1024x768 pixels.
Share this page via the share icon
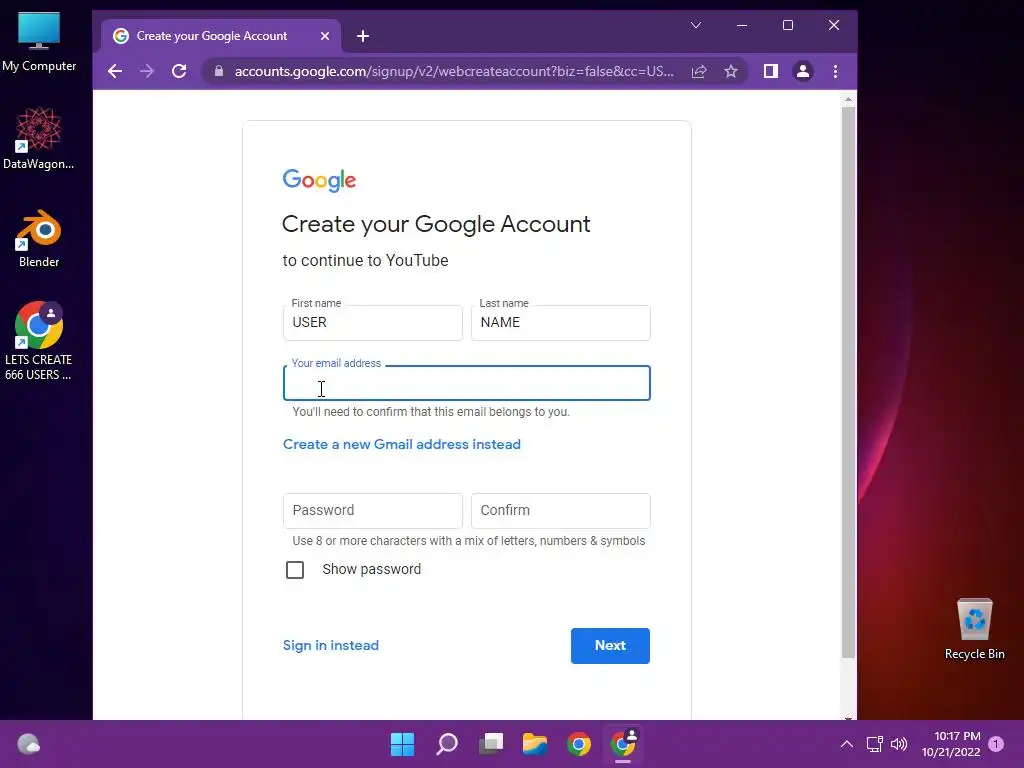click(x=699, y=71)
